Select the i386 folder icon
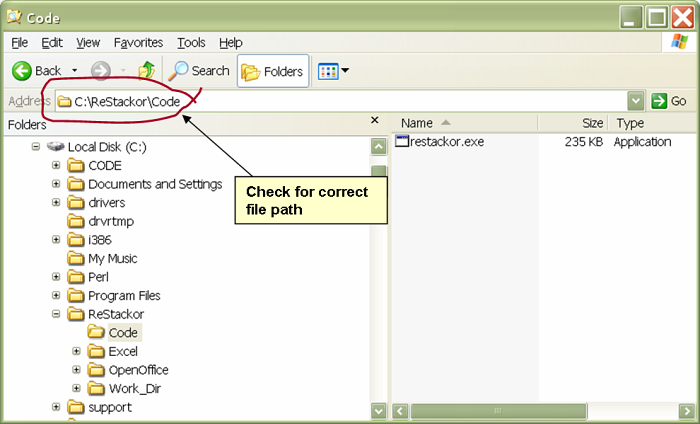This screenshot has height=424, width=700. pos(75,240)
